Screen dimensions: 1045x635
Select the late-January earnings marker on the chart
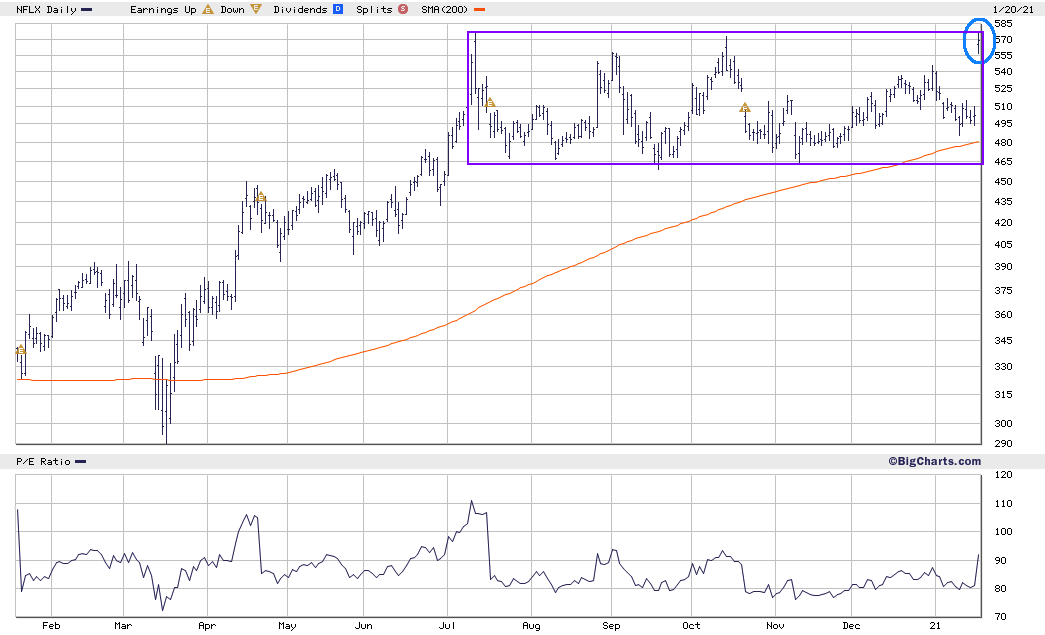21,350
